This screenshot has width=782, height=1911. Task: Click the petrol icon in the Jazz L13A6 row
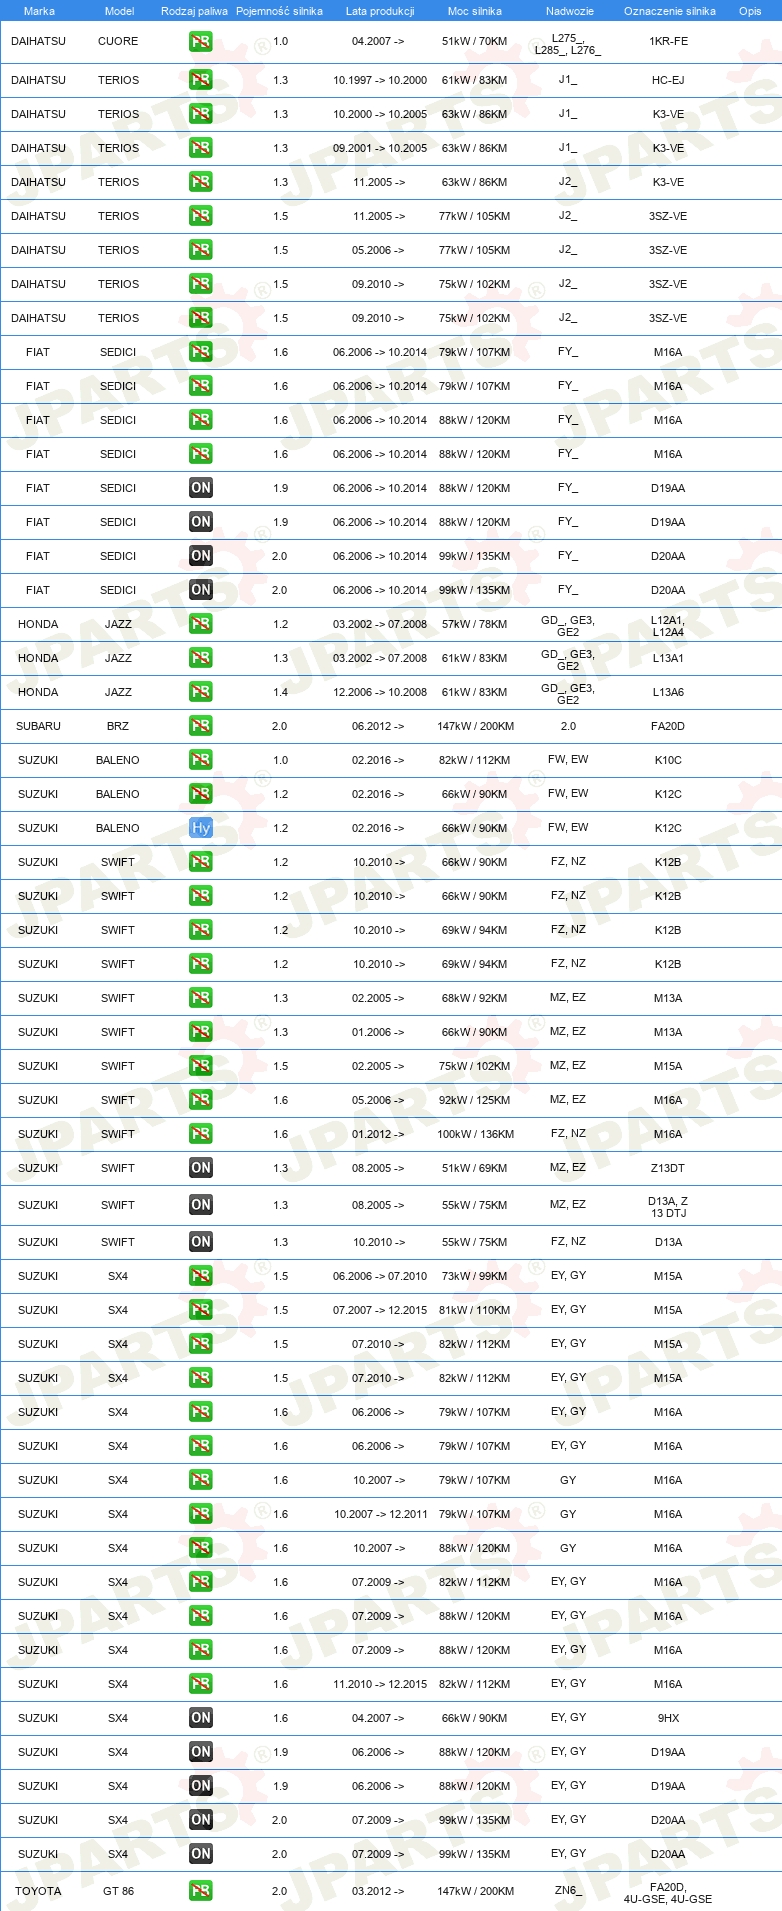pos(201,692)
